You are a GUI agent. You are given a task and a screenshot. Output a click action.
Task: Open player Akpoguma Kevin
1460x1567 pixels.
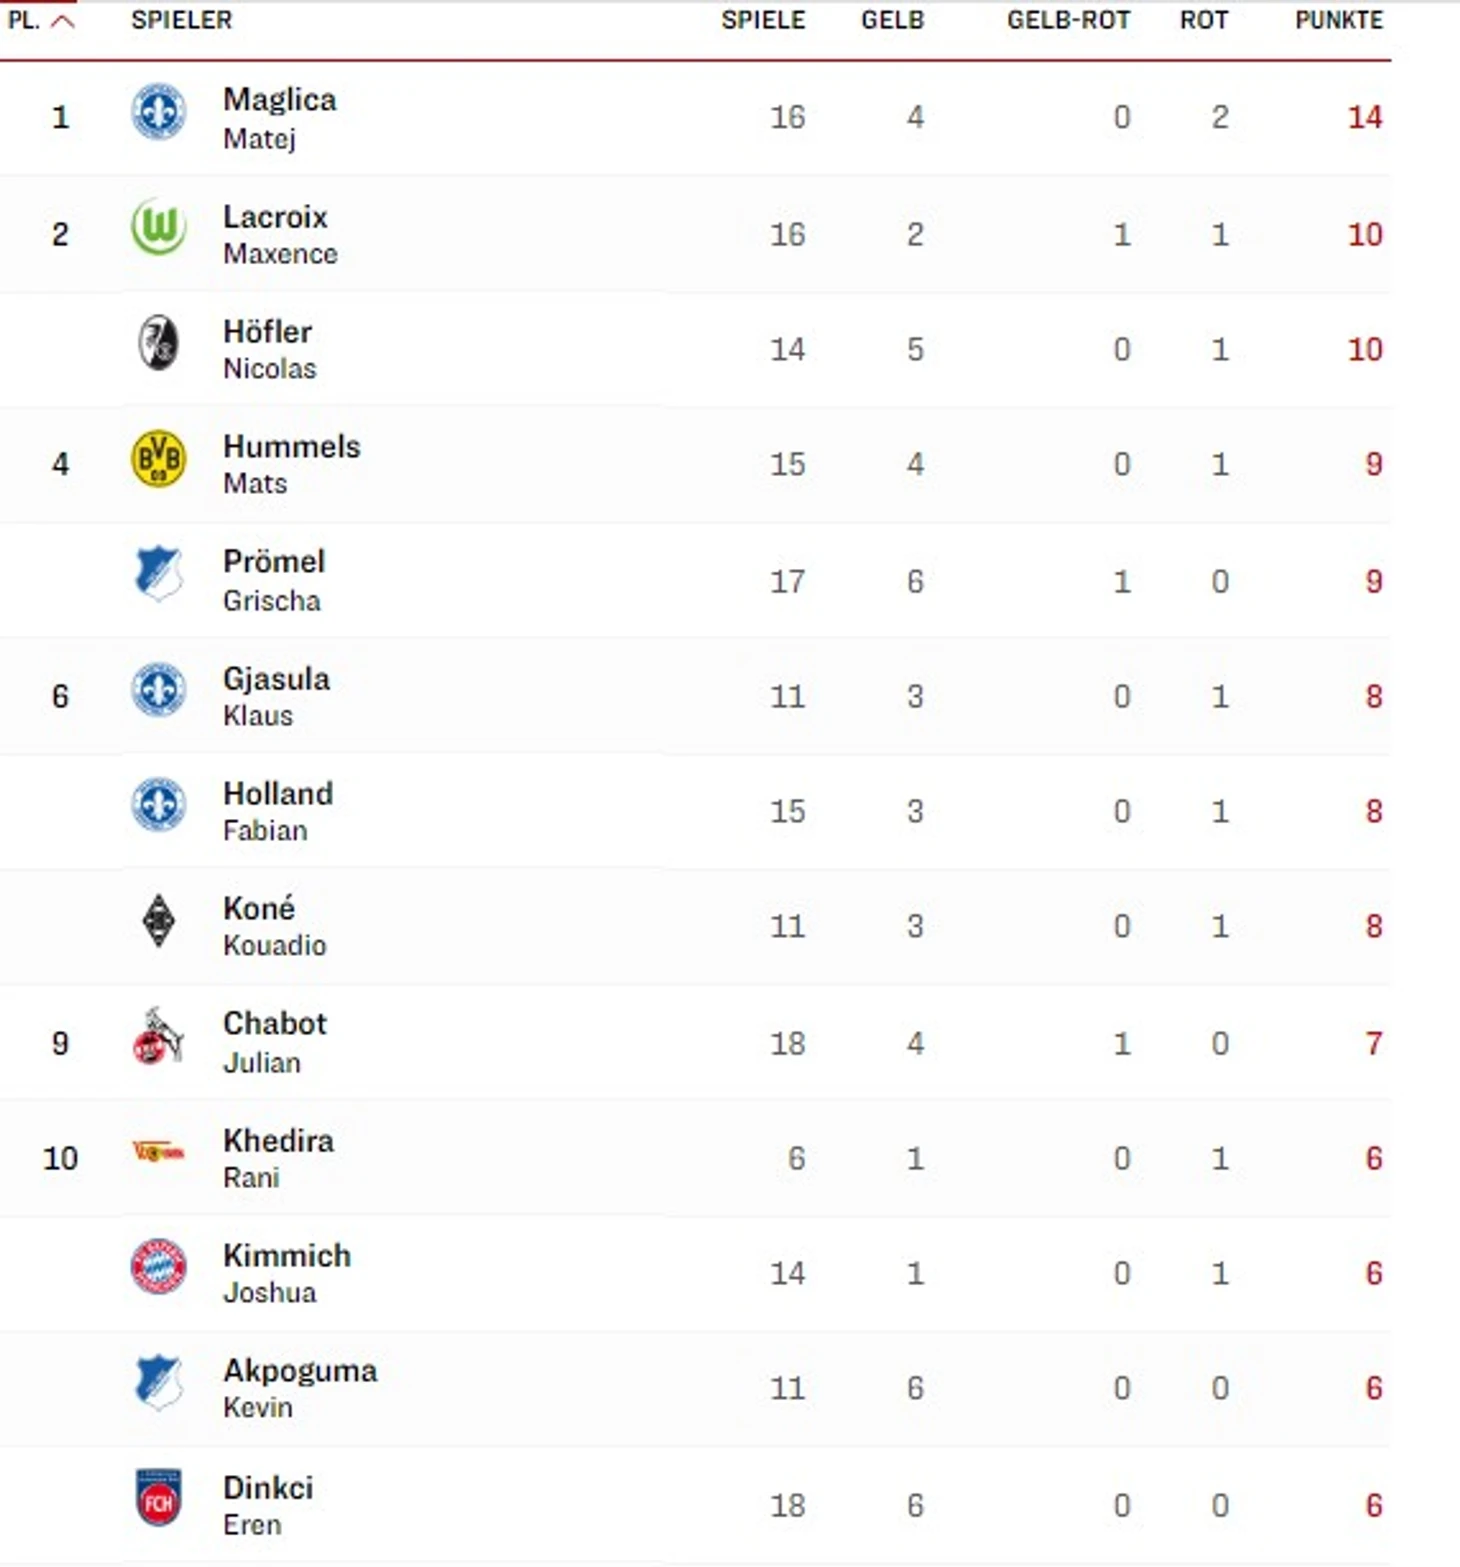coord(300,1388)
